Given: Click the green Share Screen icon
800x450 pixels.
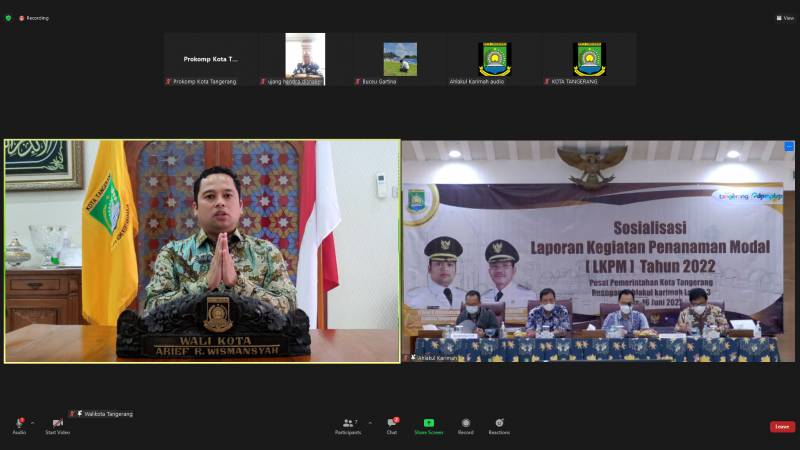Looking at the screenshot, I should click(x=429, y=423).
